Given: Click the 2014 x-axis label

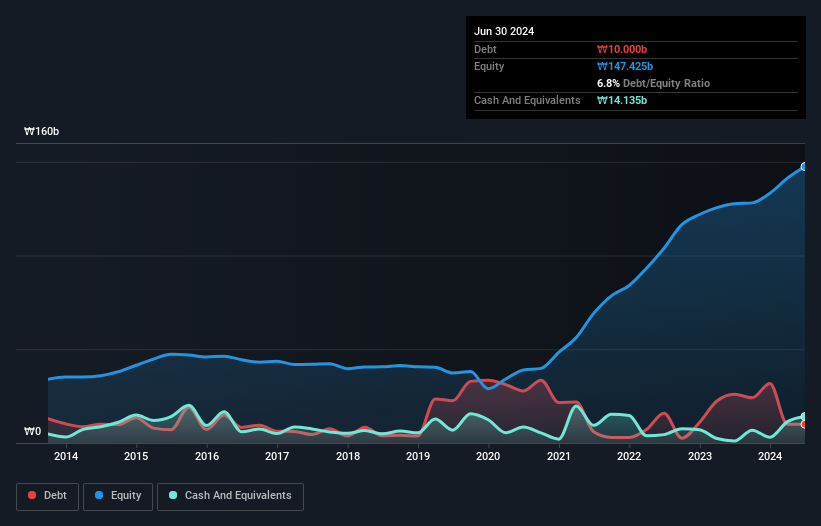Looking at the screenshot, I should [x=66, y=456].
